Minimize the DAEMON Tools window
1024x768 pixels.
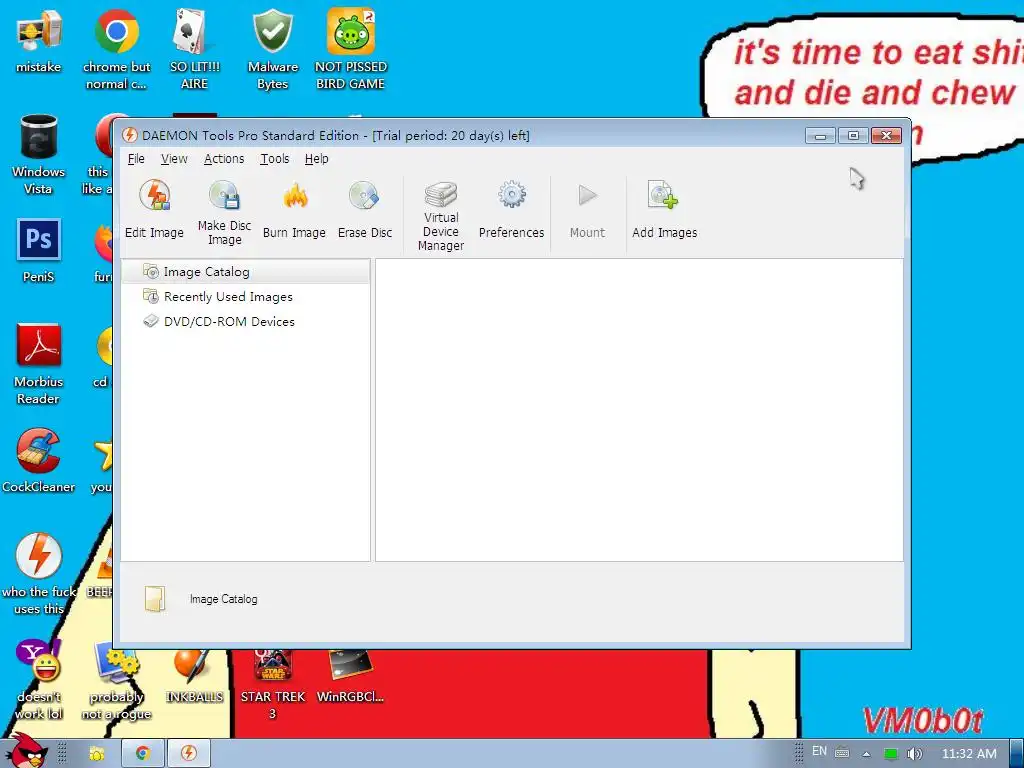(820, 136)
